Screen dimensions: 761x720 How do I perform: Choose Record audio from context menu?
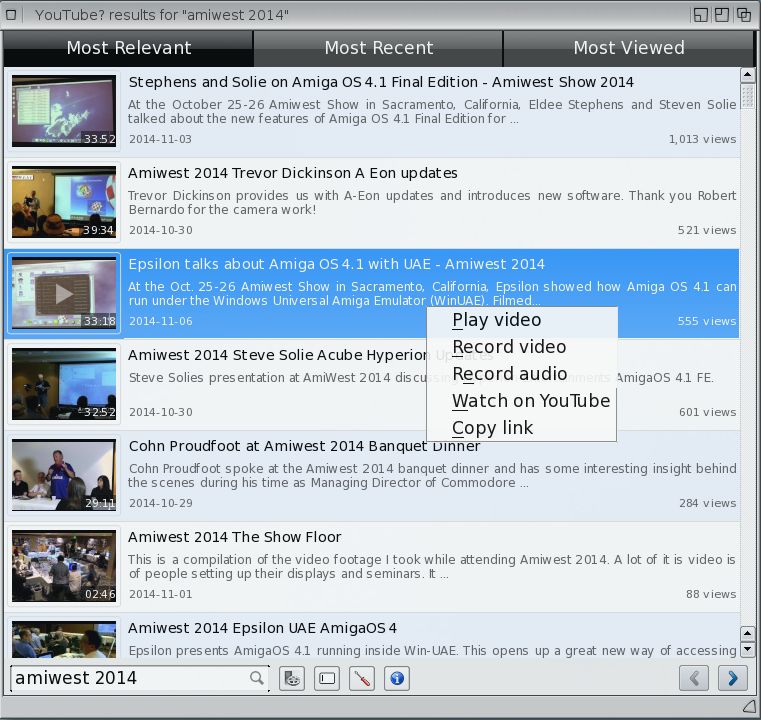[x=522, y=374]
